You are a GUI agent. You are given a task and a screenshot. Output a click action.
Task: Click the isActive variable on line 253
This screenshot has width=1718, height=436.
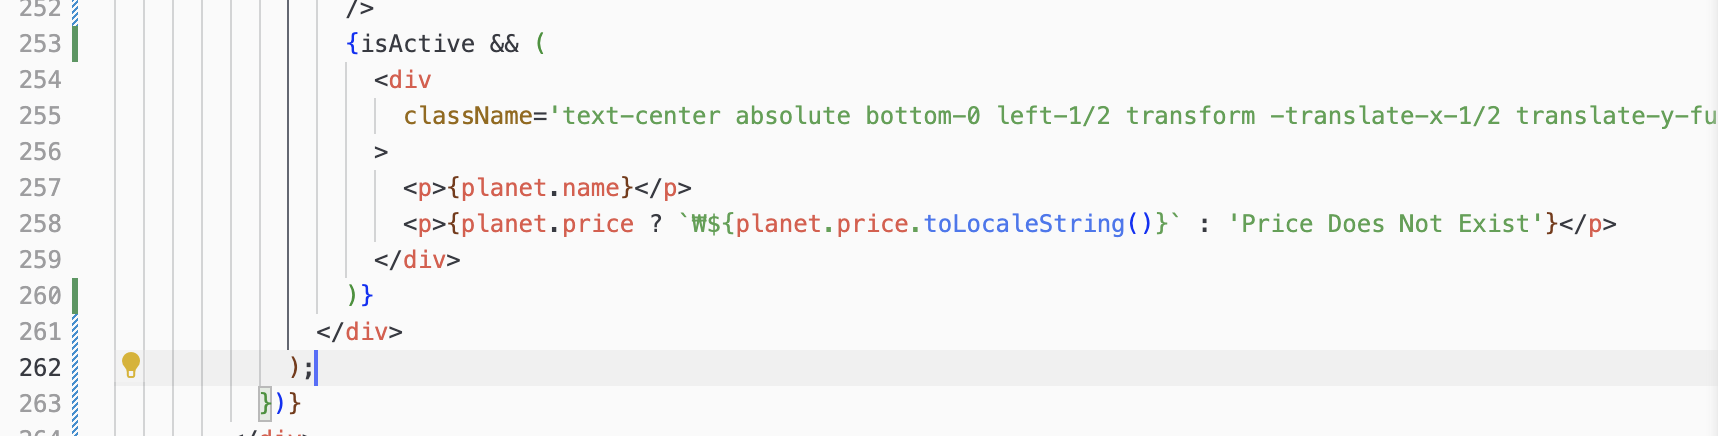(418, 44)
